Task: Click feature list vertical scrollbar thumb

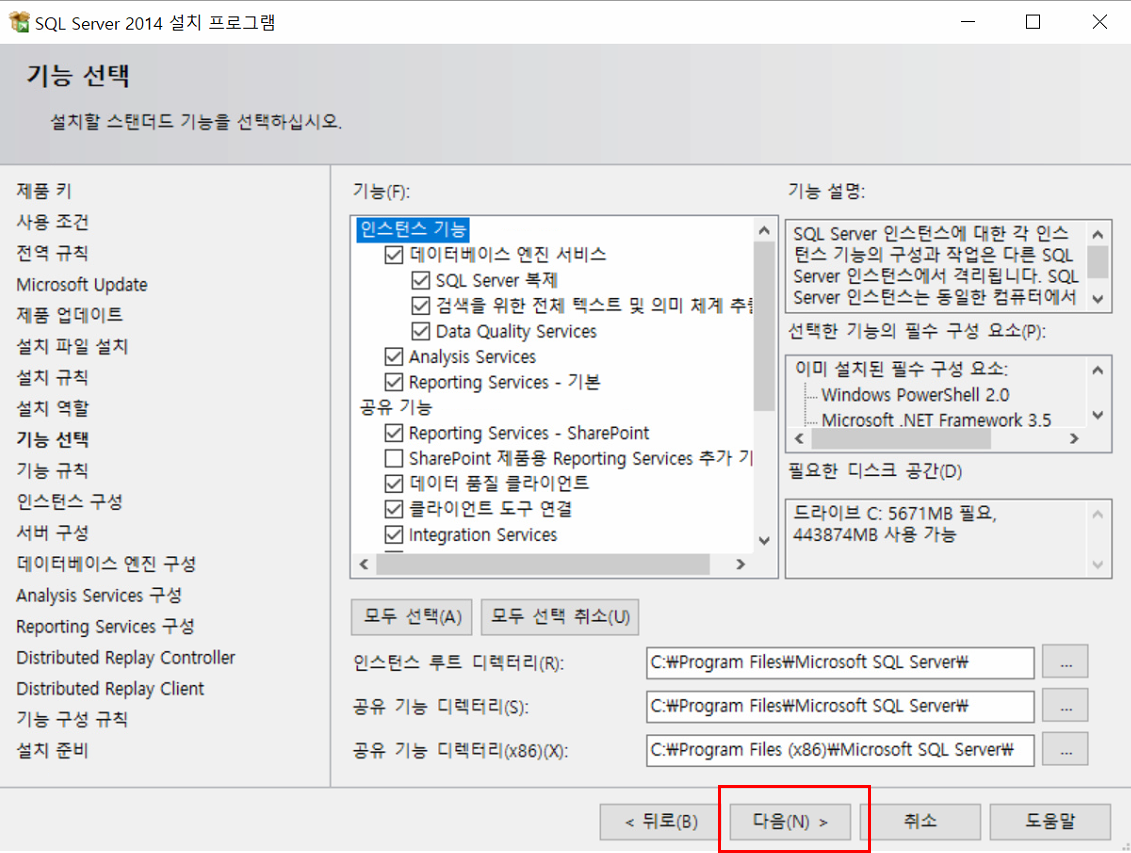Action: click(765, 327)
